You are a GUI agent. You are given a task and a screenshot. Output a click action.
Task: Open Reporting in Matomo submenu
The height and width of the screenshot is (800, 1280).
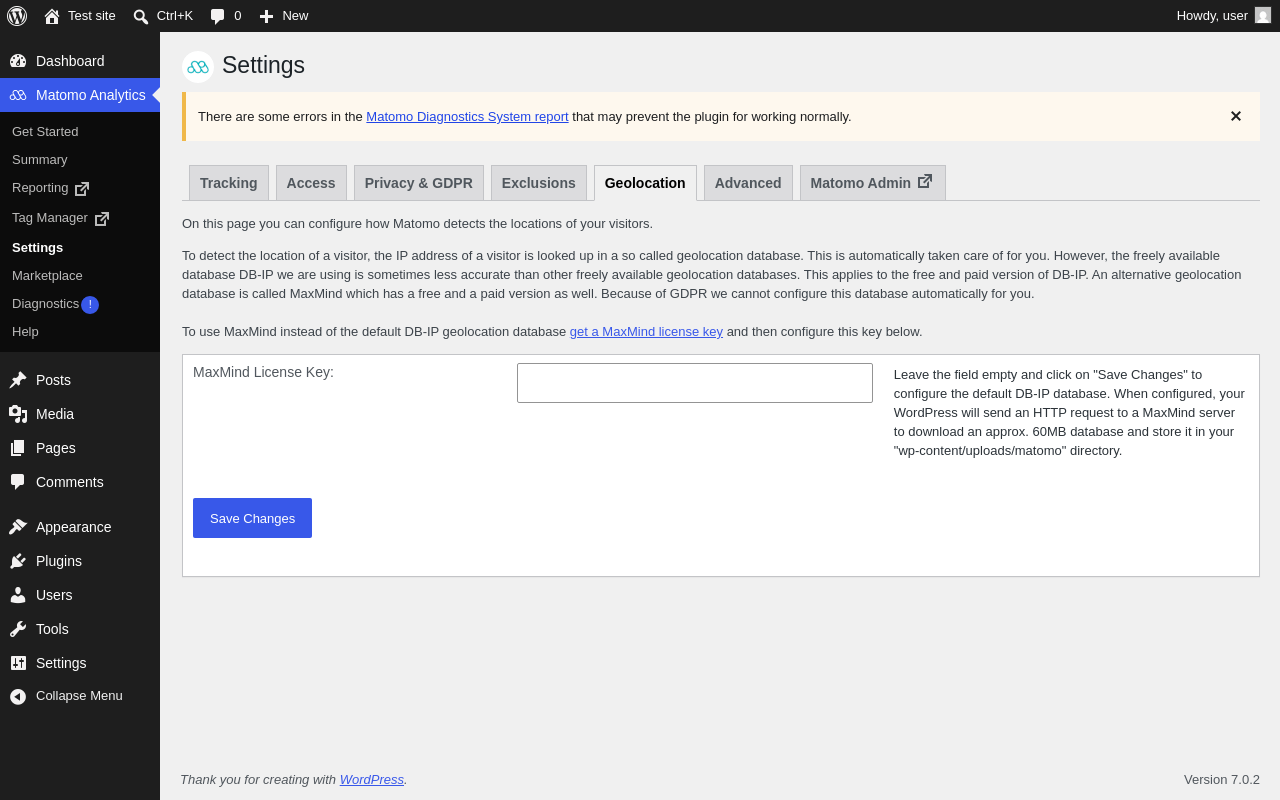(40, 188)
